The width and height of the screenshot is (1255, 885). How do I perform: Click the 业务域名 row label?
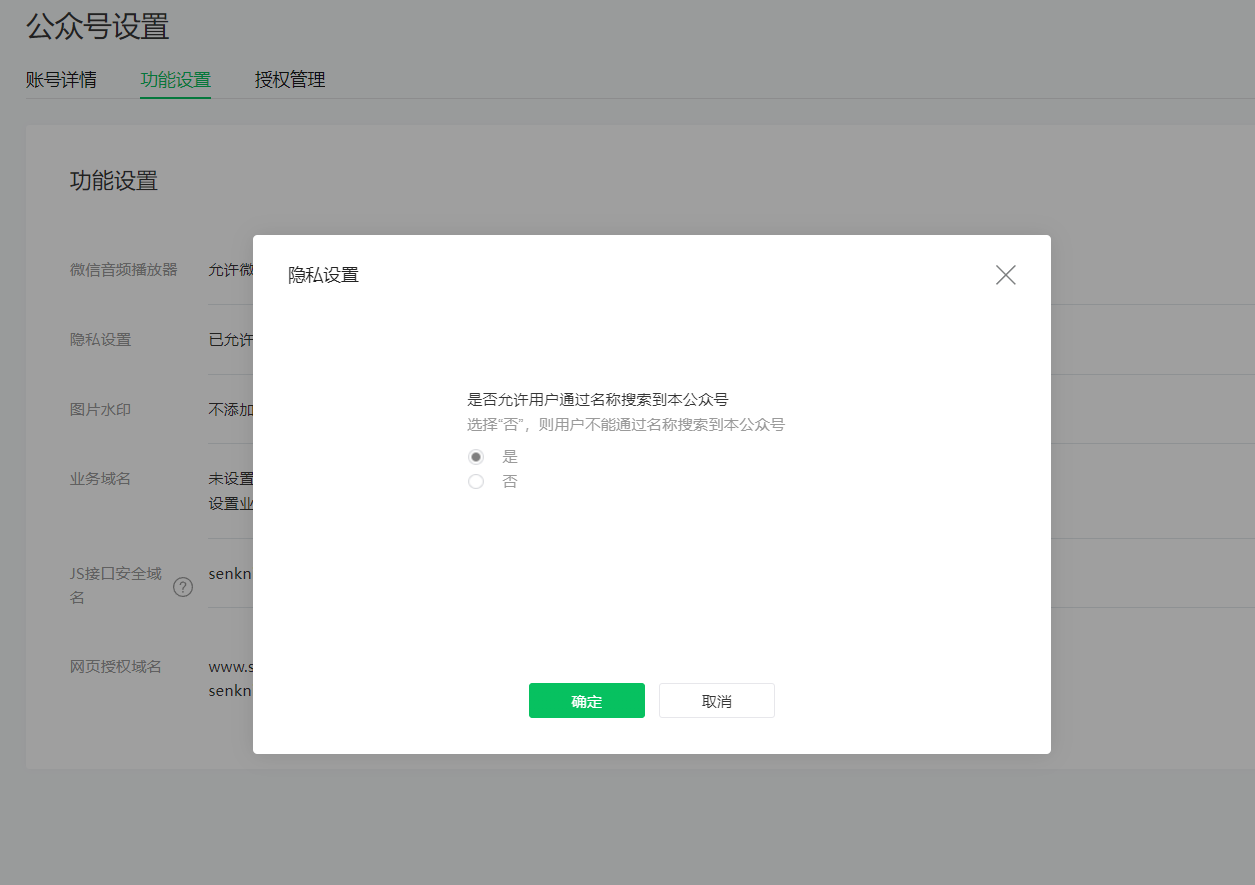pos(101,478)
